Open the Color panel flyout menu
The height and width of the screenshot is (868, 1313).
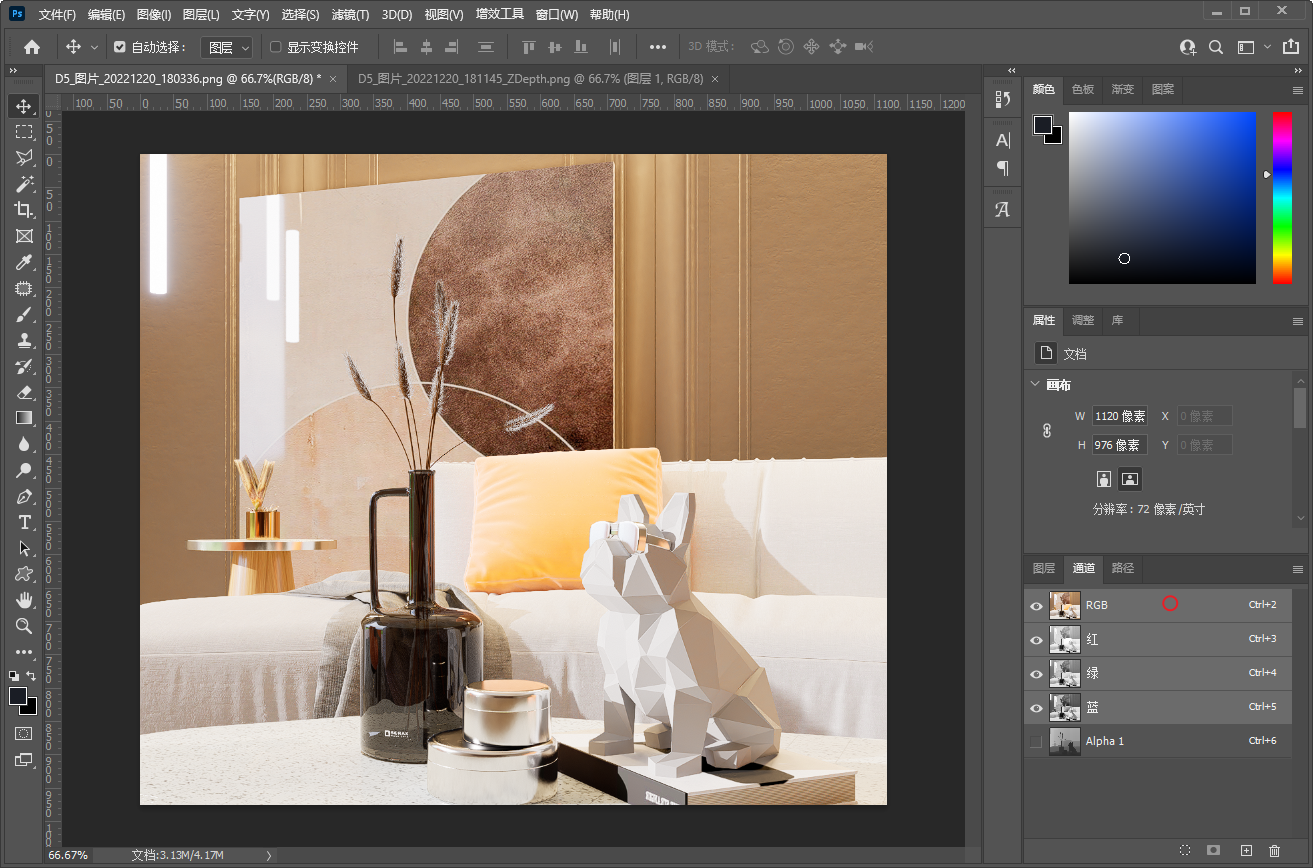[x=1298, y=90]
